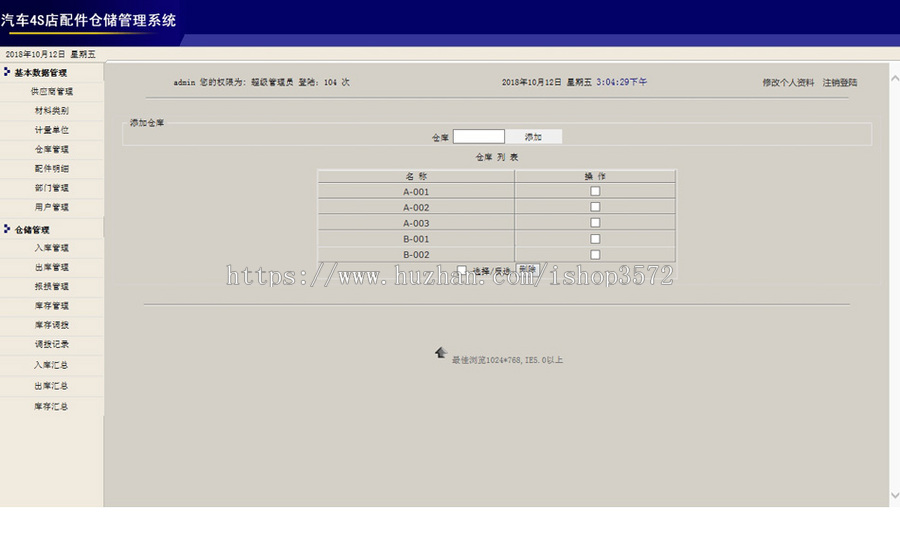Click the up-arrow back-to-top icon
Image resolution: width=900 pixels, height=547 pixels.
[441, 352]
